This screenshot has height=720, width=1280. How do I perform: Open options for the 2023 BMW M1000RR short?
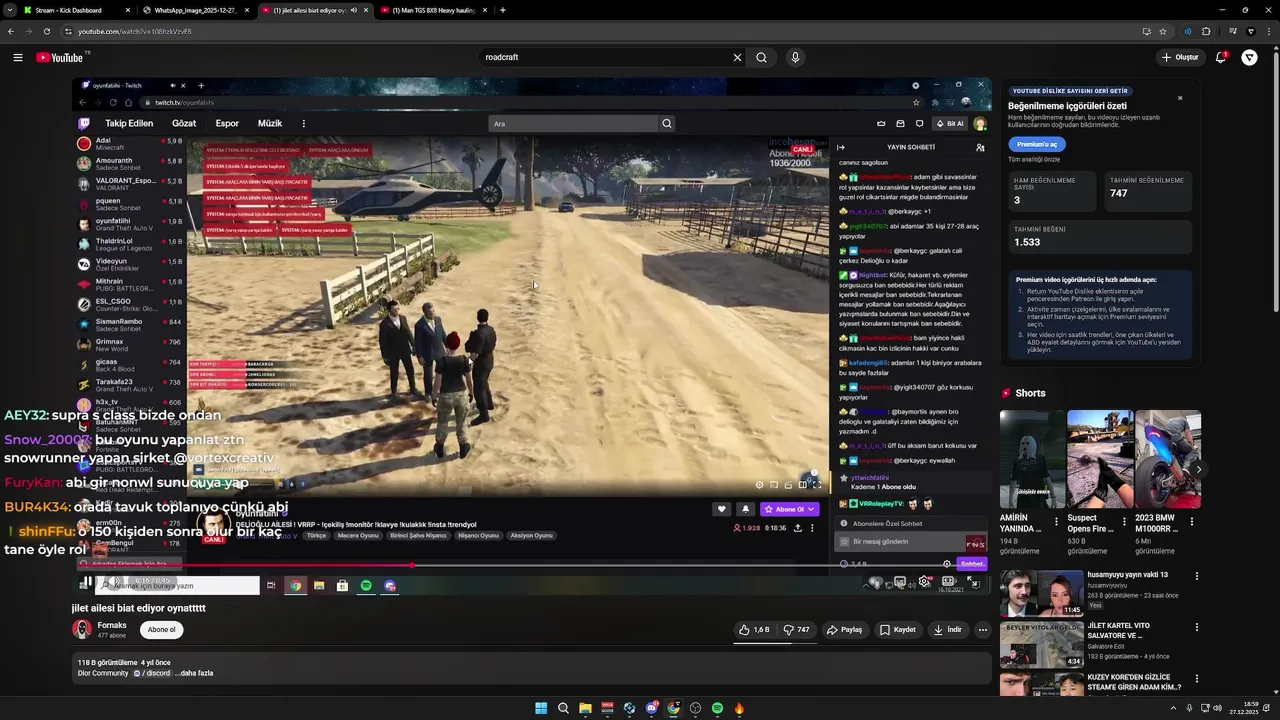pyautogui.click(x=1191, y=521)
